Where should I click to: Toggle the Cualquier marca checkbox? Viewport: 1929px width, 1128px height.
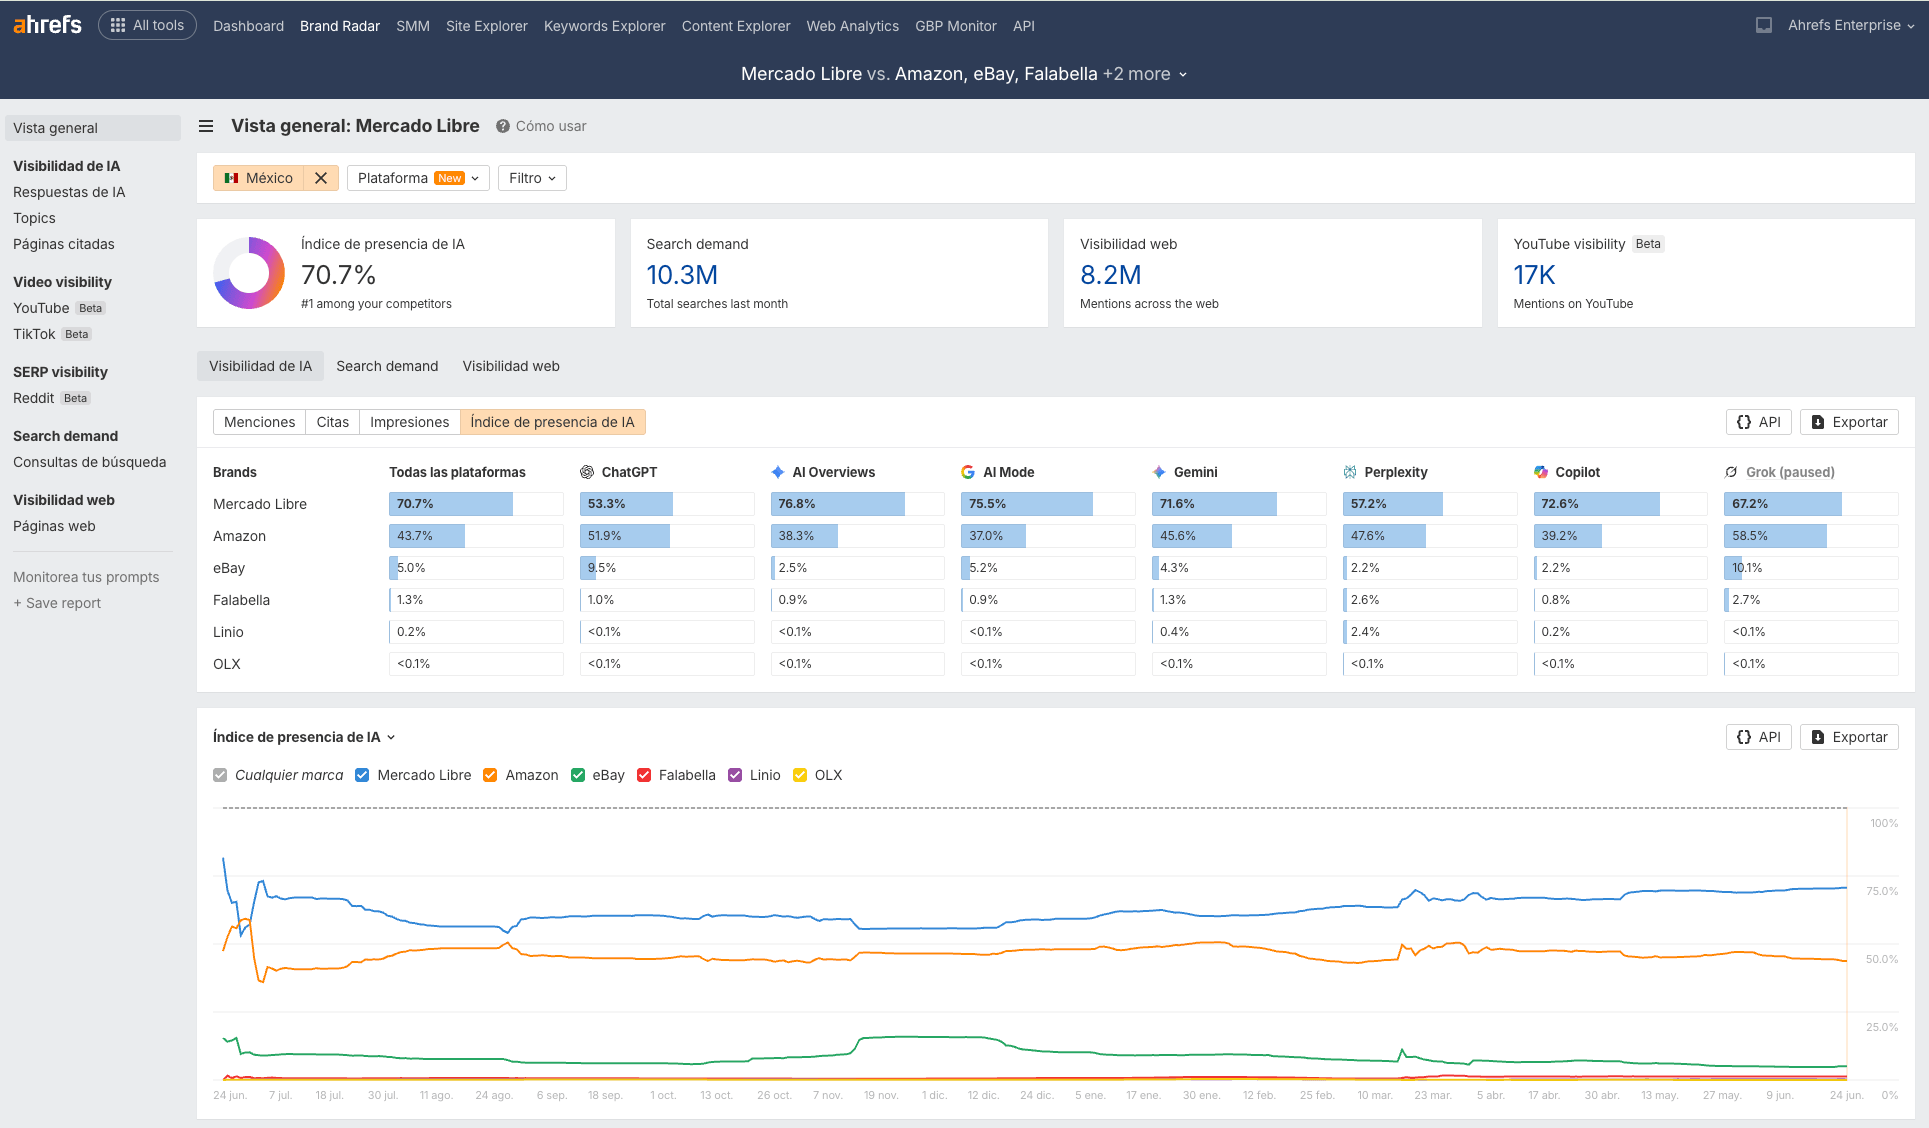pos(220,775)
